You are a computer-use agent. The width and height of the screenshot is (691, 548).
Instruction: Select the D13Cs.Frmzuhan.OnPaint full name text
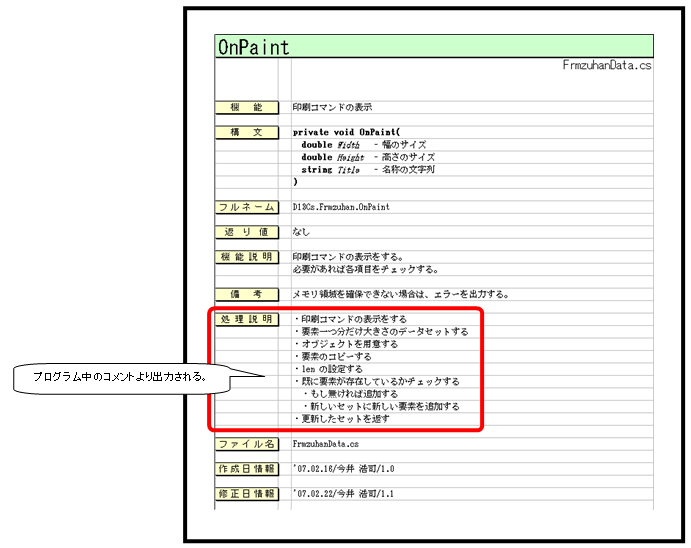tap(341, 207)
